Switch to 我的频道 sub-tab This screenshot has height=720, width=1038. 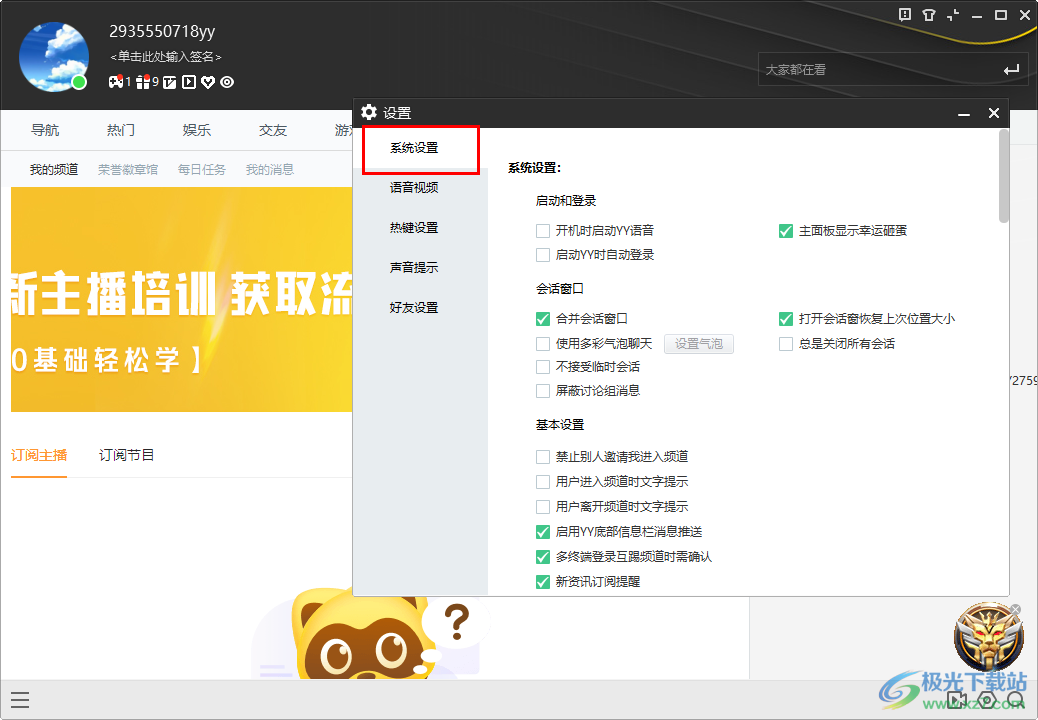pyautogui.click(x=54, y=169)
